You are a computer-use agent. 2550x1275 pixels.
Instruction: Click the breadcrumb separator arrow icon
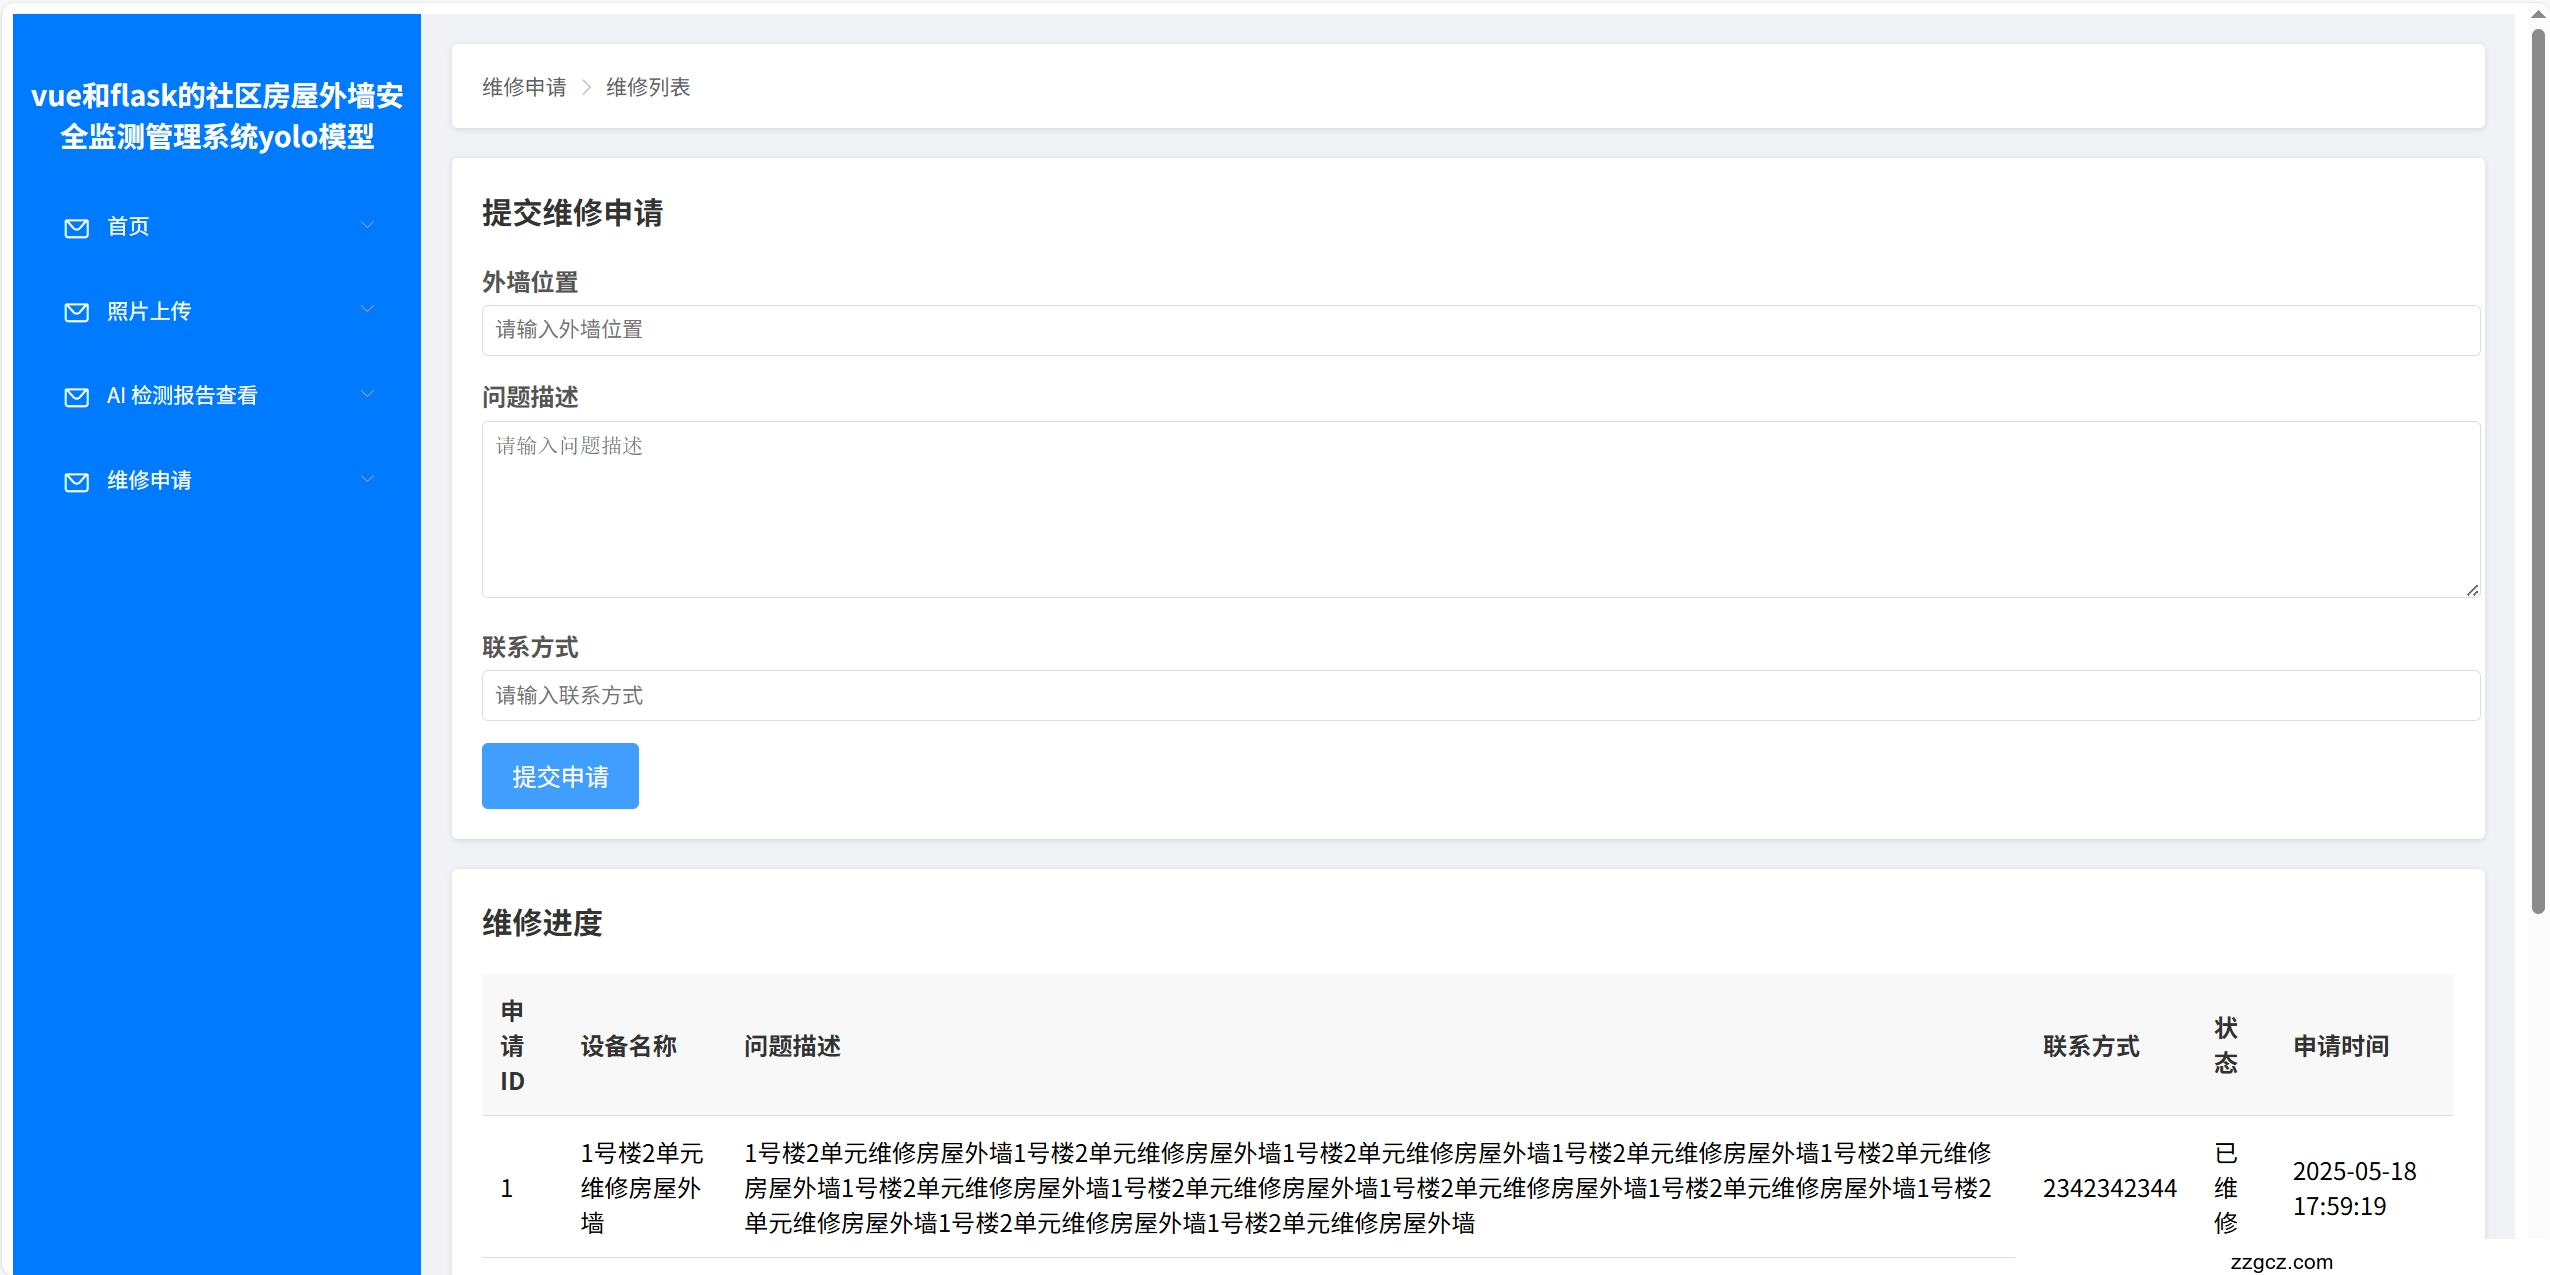[x=586, y=87]
